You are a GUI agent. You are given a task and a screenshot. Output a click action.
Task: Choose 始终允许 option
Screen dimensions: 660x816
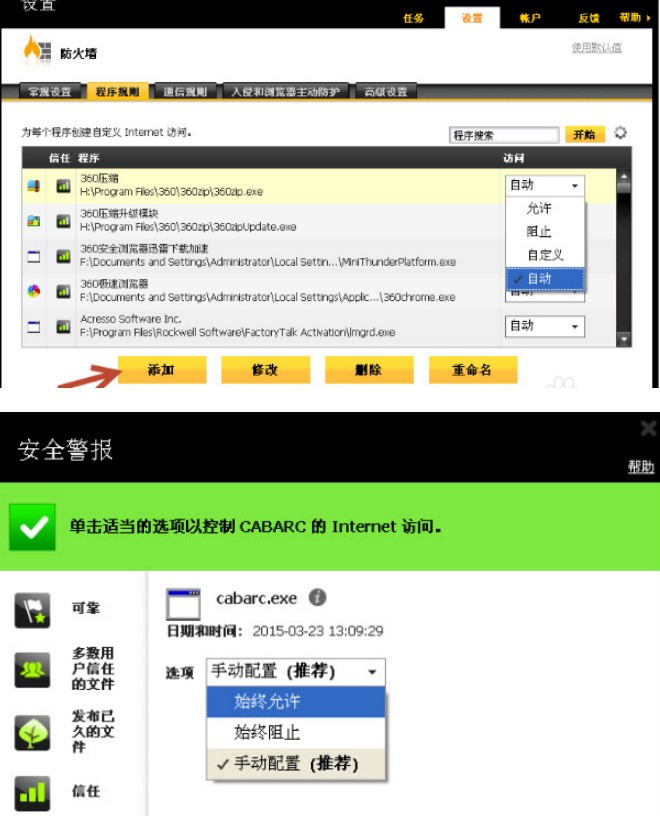tap(296, 702)
